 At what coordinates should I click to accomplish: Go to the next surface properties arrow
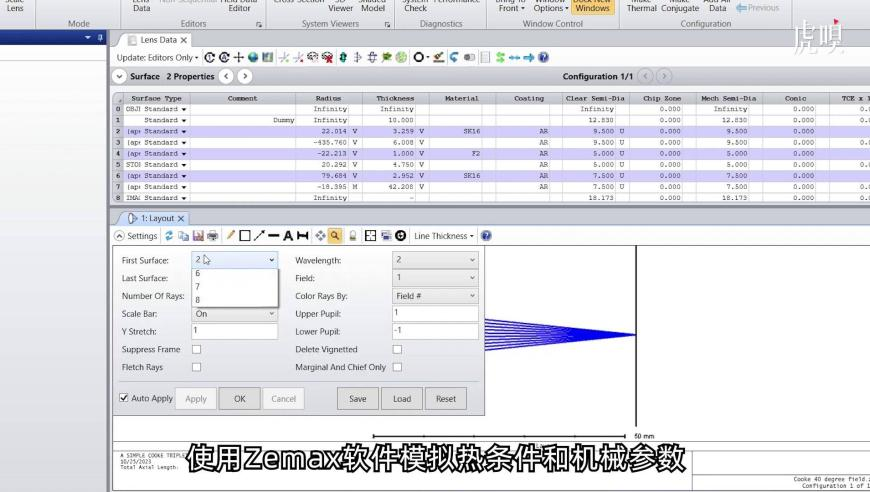245,76
